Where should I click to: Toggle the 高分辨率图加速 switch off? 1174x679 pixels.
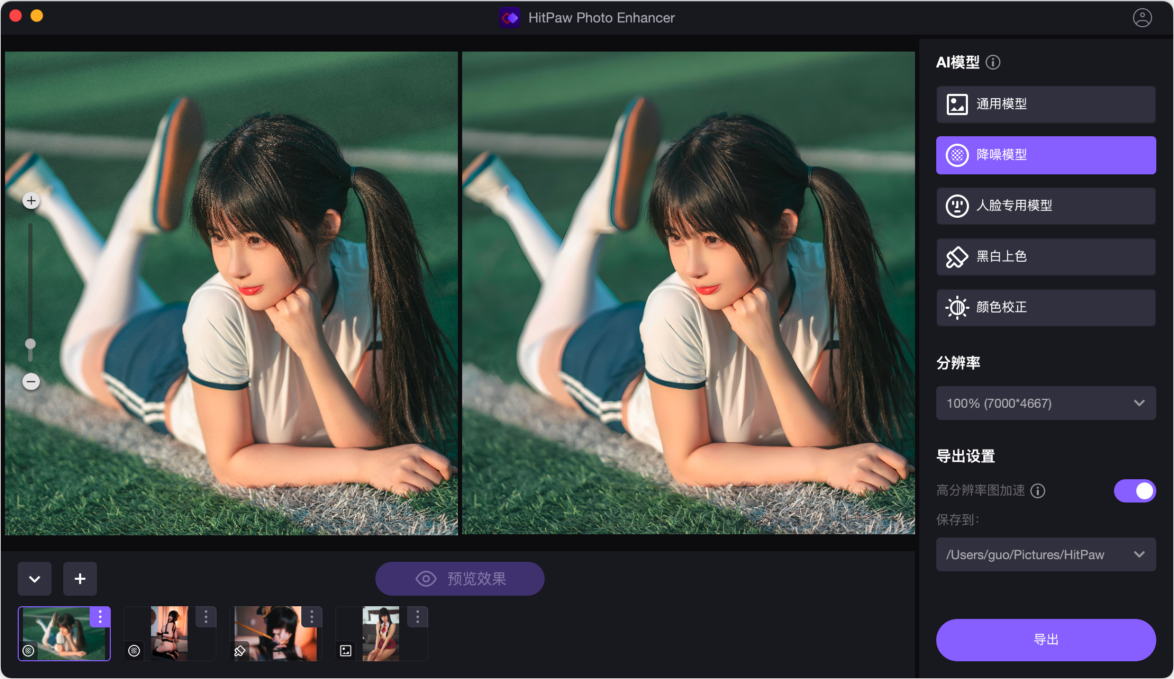(x=1134, y=491)
